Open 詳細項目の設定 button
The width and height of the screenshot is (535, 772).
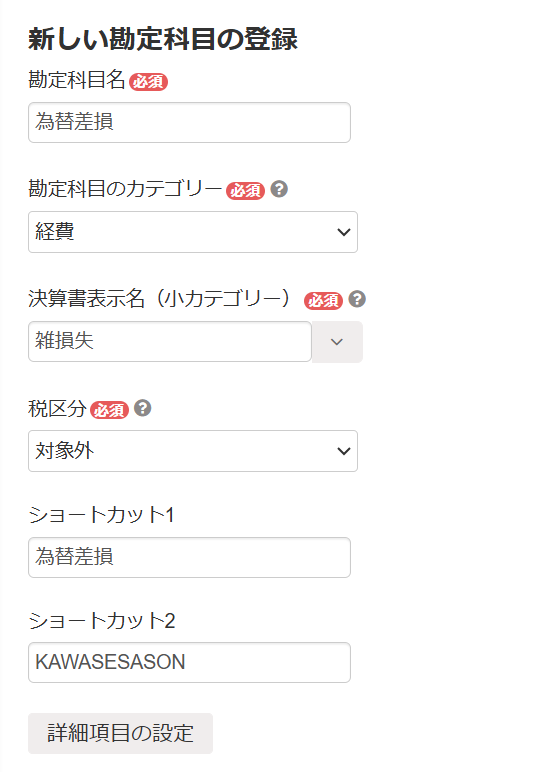coord(121,733)
